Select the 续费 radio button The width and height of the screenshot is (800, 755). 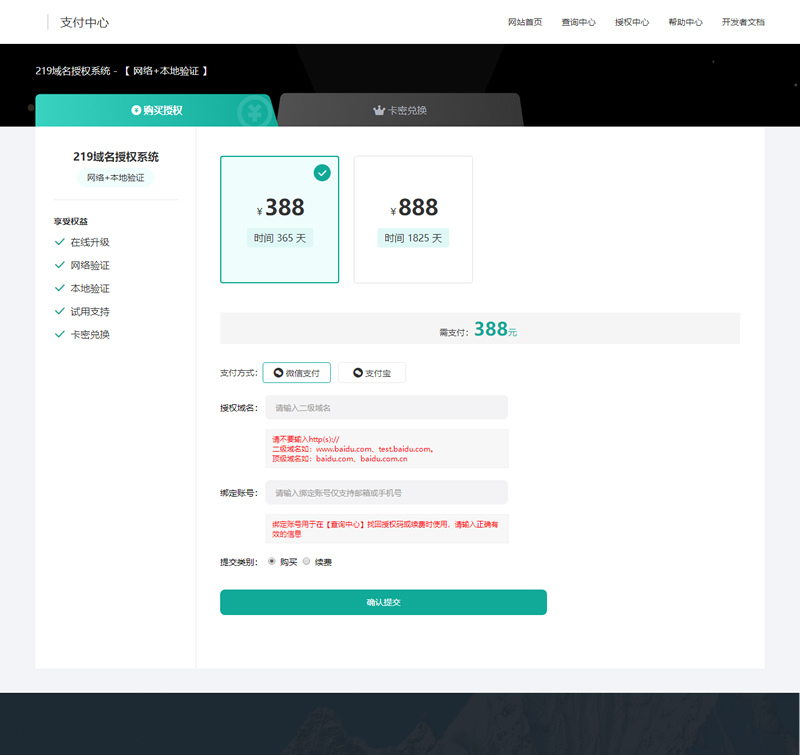coord(306,562)
